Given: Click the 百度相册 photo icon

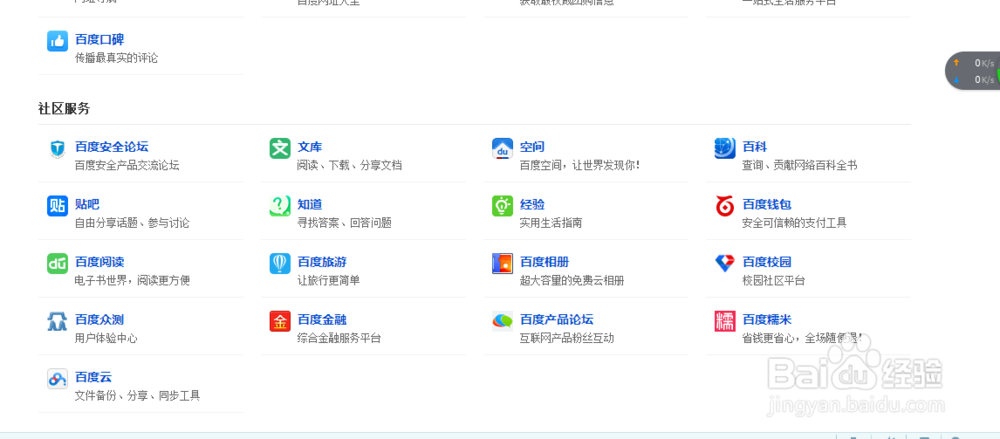Looking at the screenshot, I should tap(503, 264).
